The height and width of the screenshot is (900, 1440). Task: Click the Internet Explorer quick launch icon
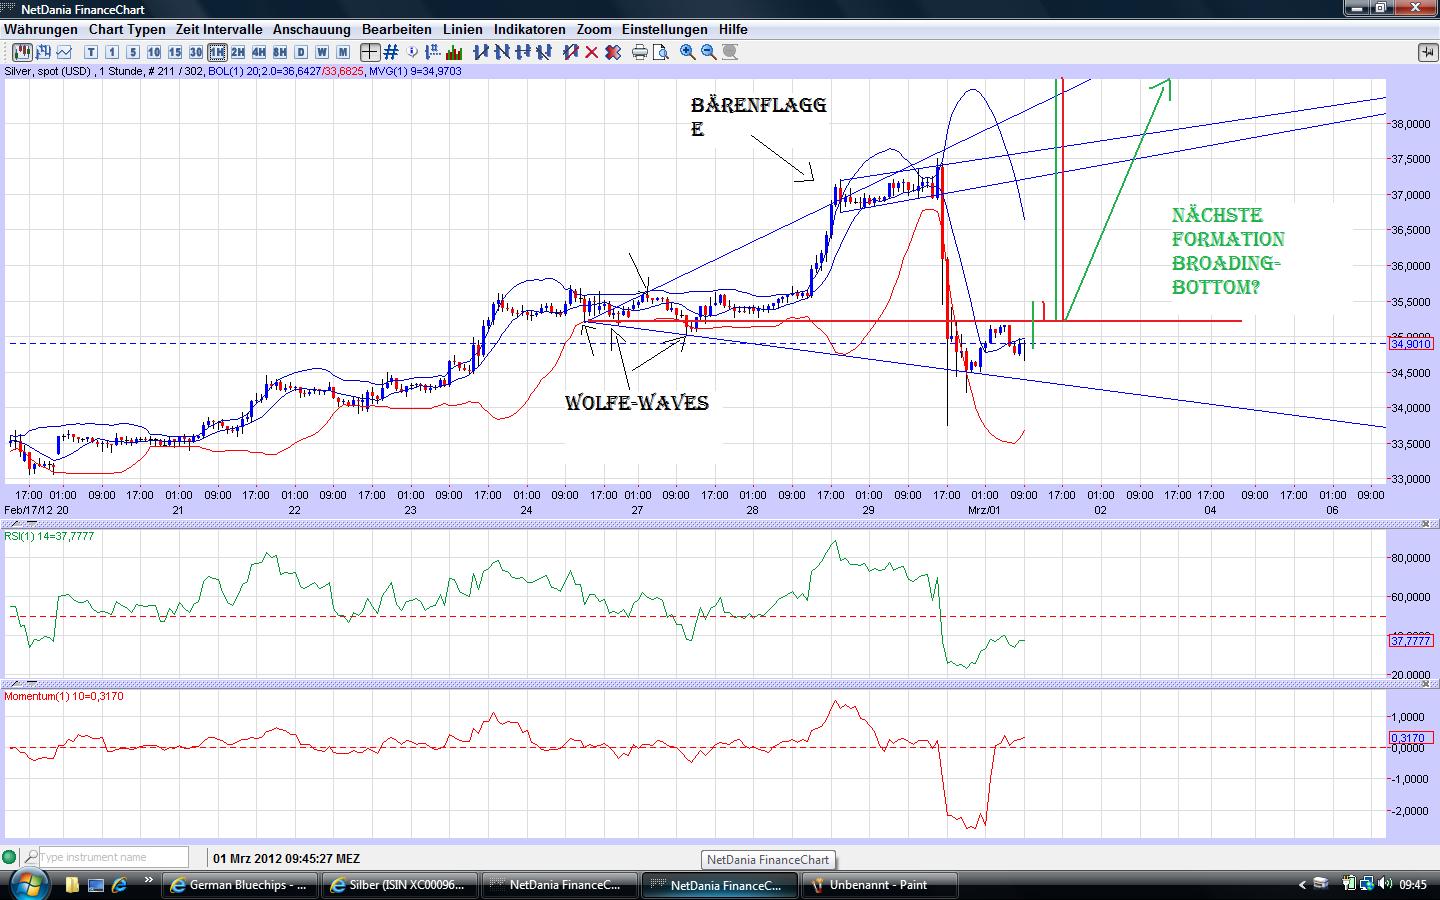click(119, 885)
